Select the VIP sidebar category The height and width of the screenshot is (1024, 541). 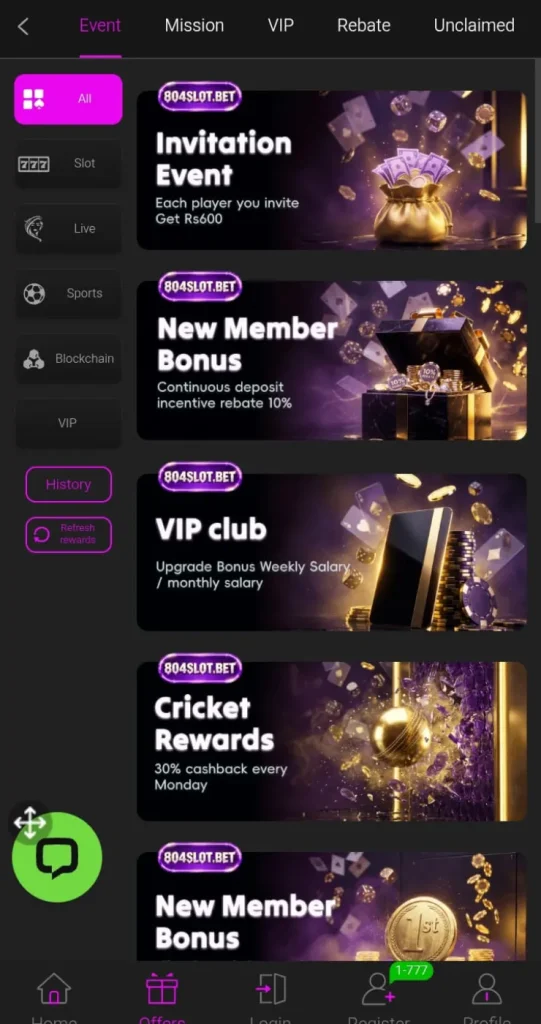68,423
